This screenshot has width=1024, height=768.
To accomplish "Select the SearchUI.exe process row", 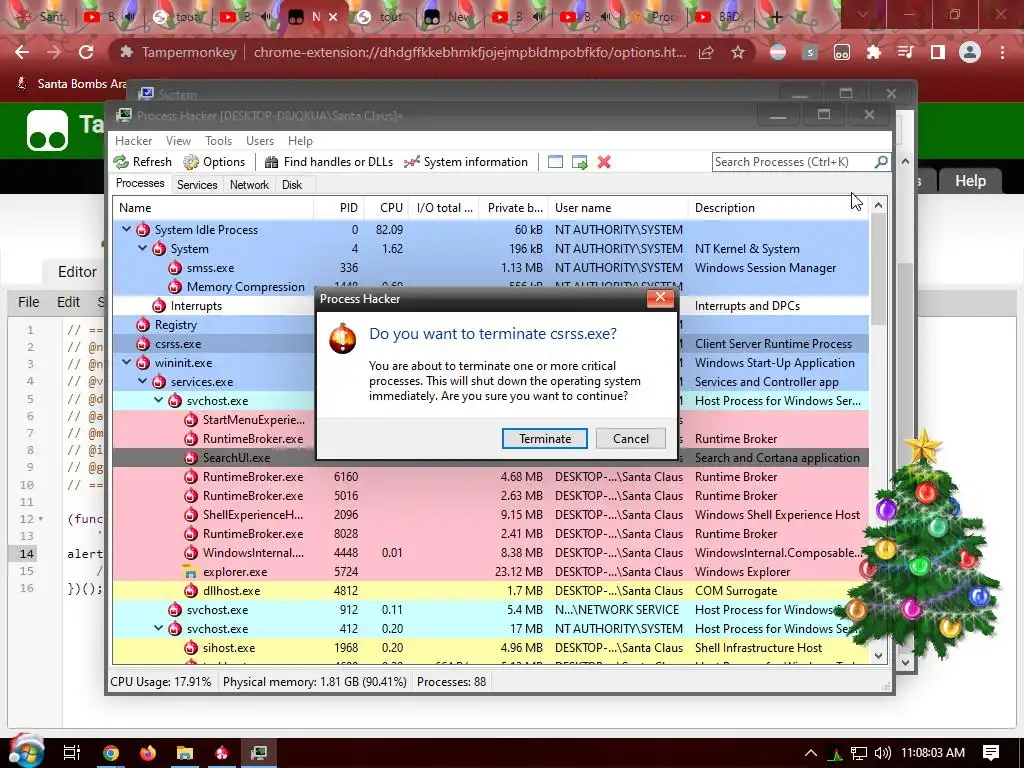I will [490, 458].
